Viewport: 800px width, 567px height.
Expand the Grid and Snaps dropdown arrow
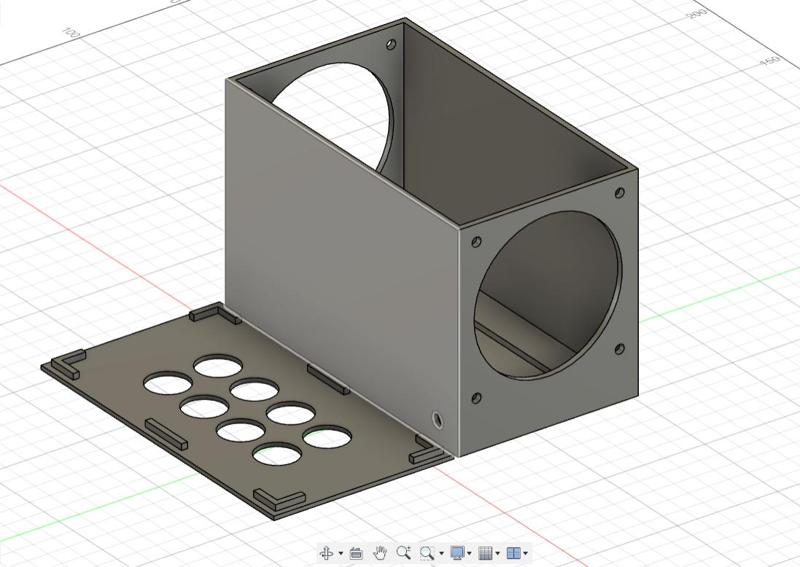497,553
